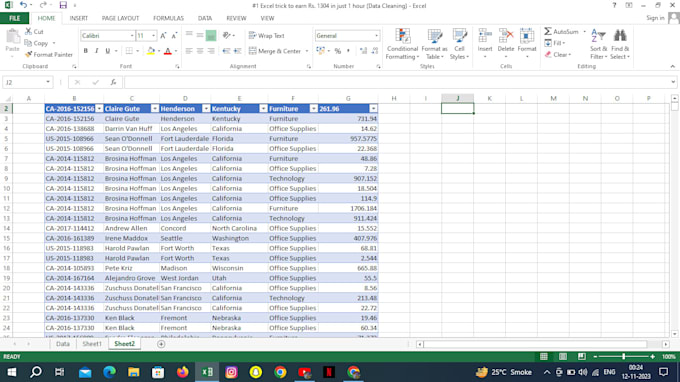This screenshot has width=680, height=382.
Task: Open the General number format dropdown
Action: point(376,36)
